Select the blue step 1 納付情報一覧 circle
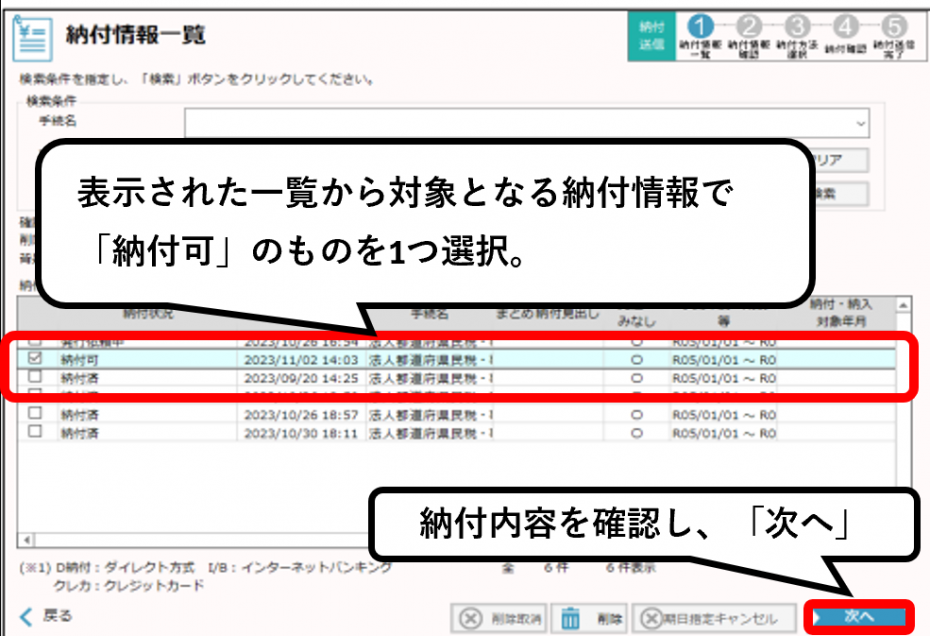 pos(702,26)
